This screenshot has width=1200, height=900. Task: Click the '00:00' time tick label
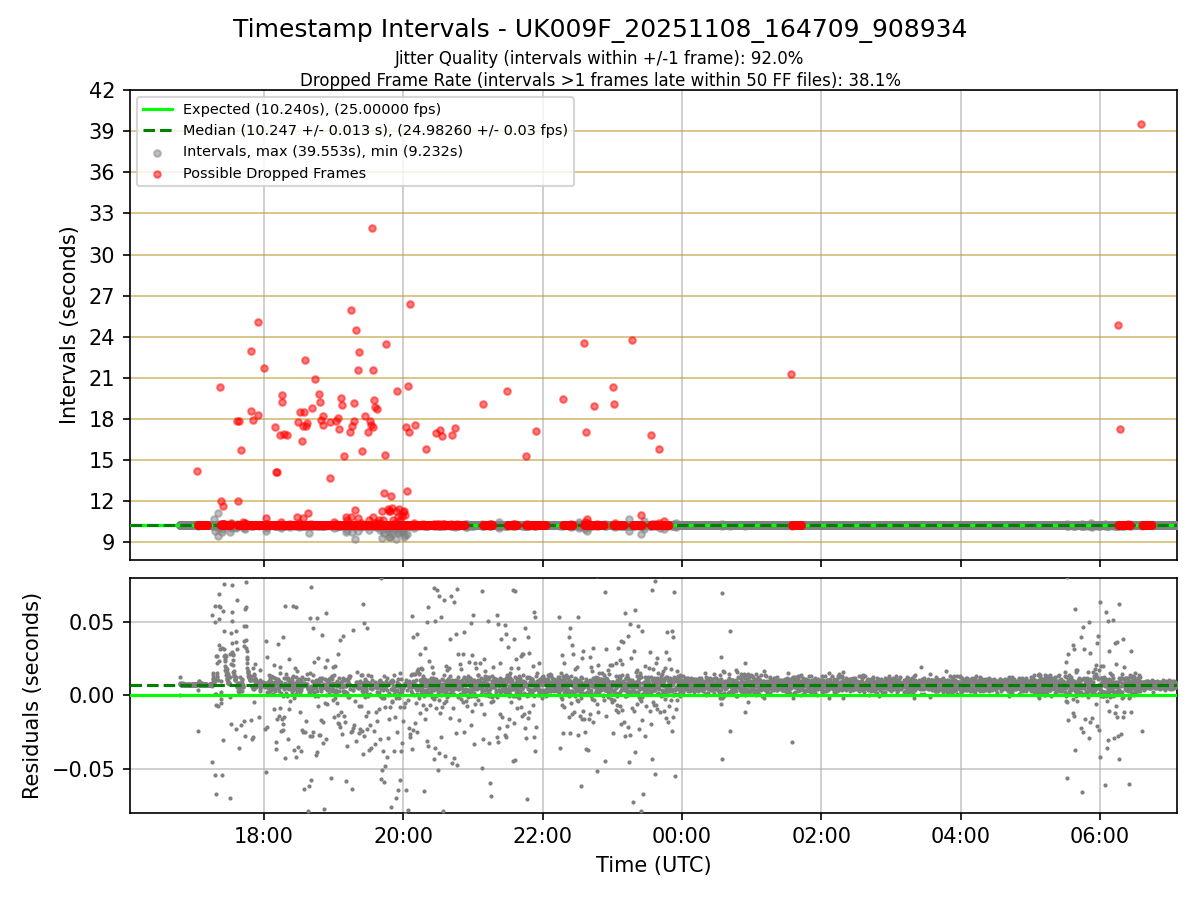[682, 836]
